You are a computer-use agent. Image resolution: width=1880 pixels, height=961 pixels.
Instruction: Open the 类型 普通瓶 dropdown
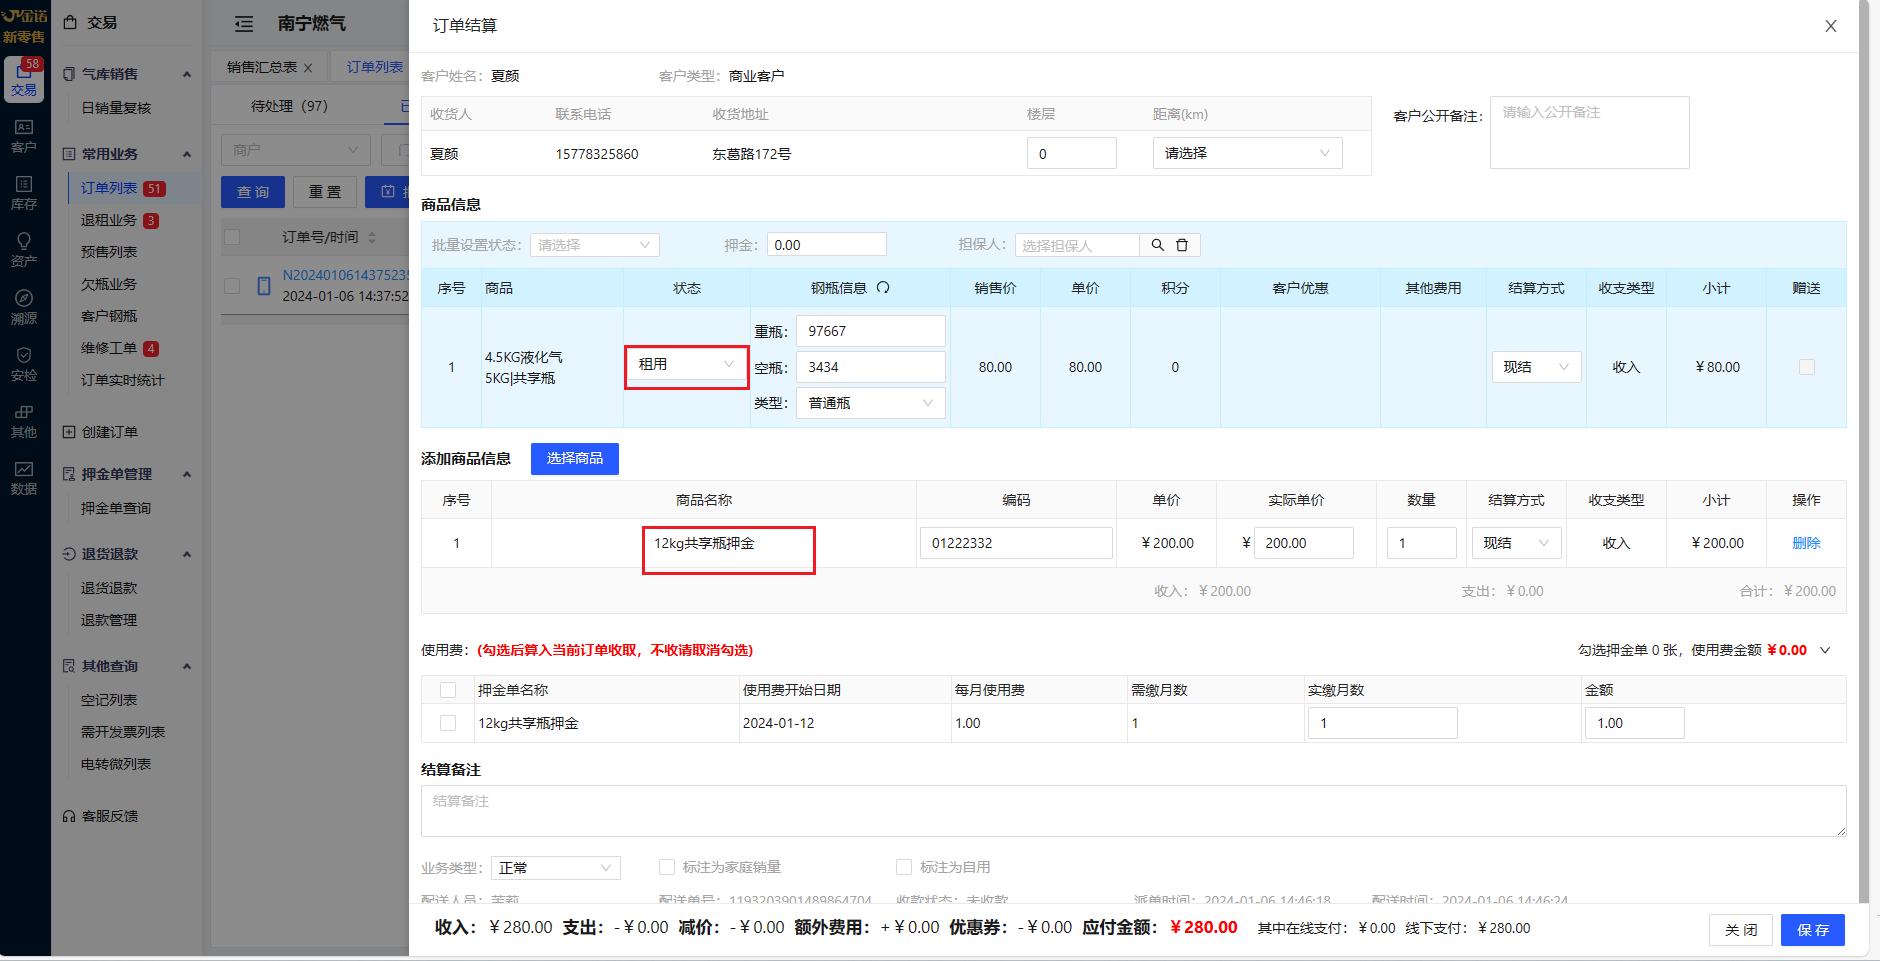click(x=870, y=403)
